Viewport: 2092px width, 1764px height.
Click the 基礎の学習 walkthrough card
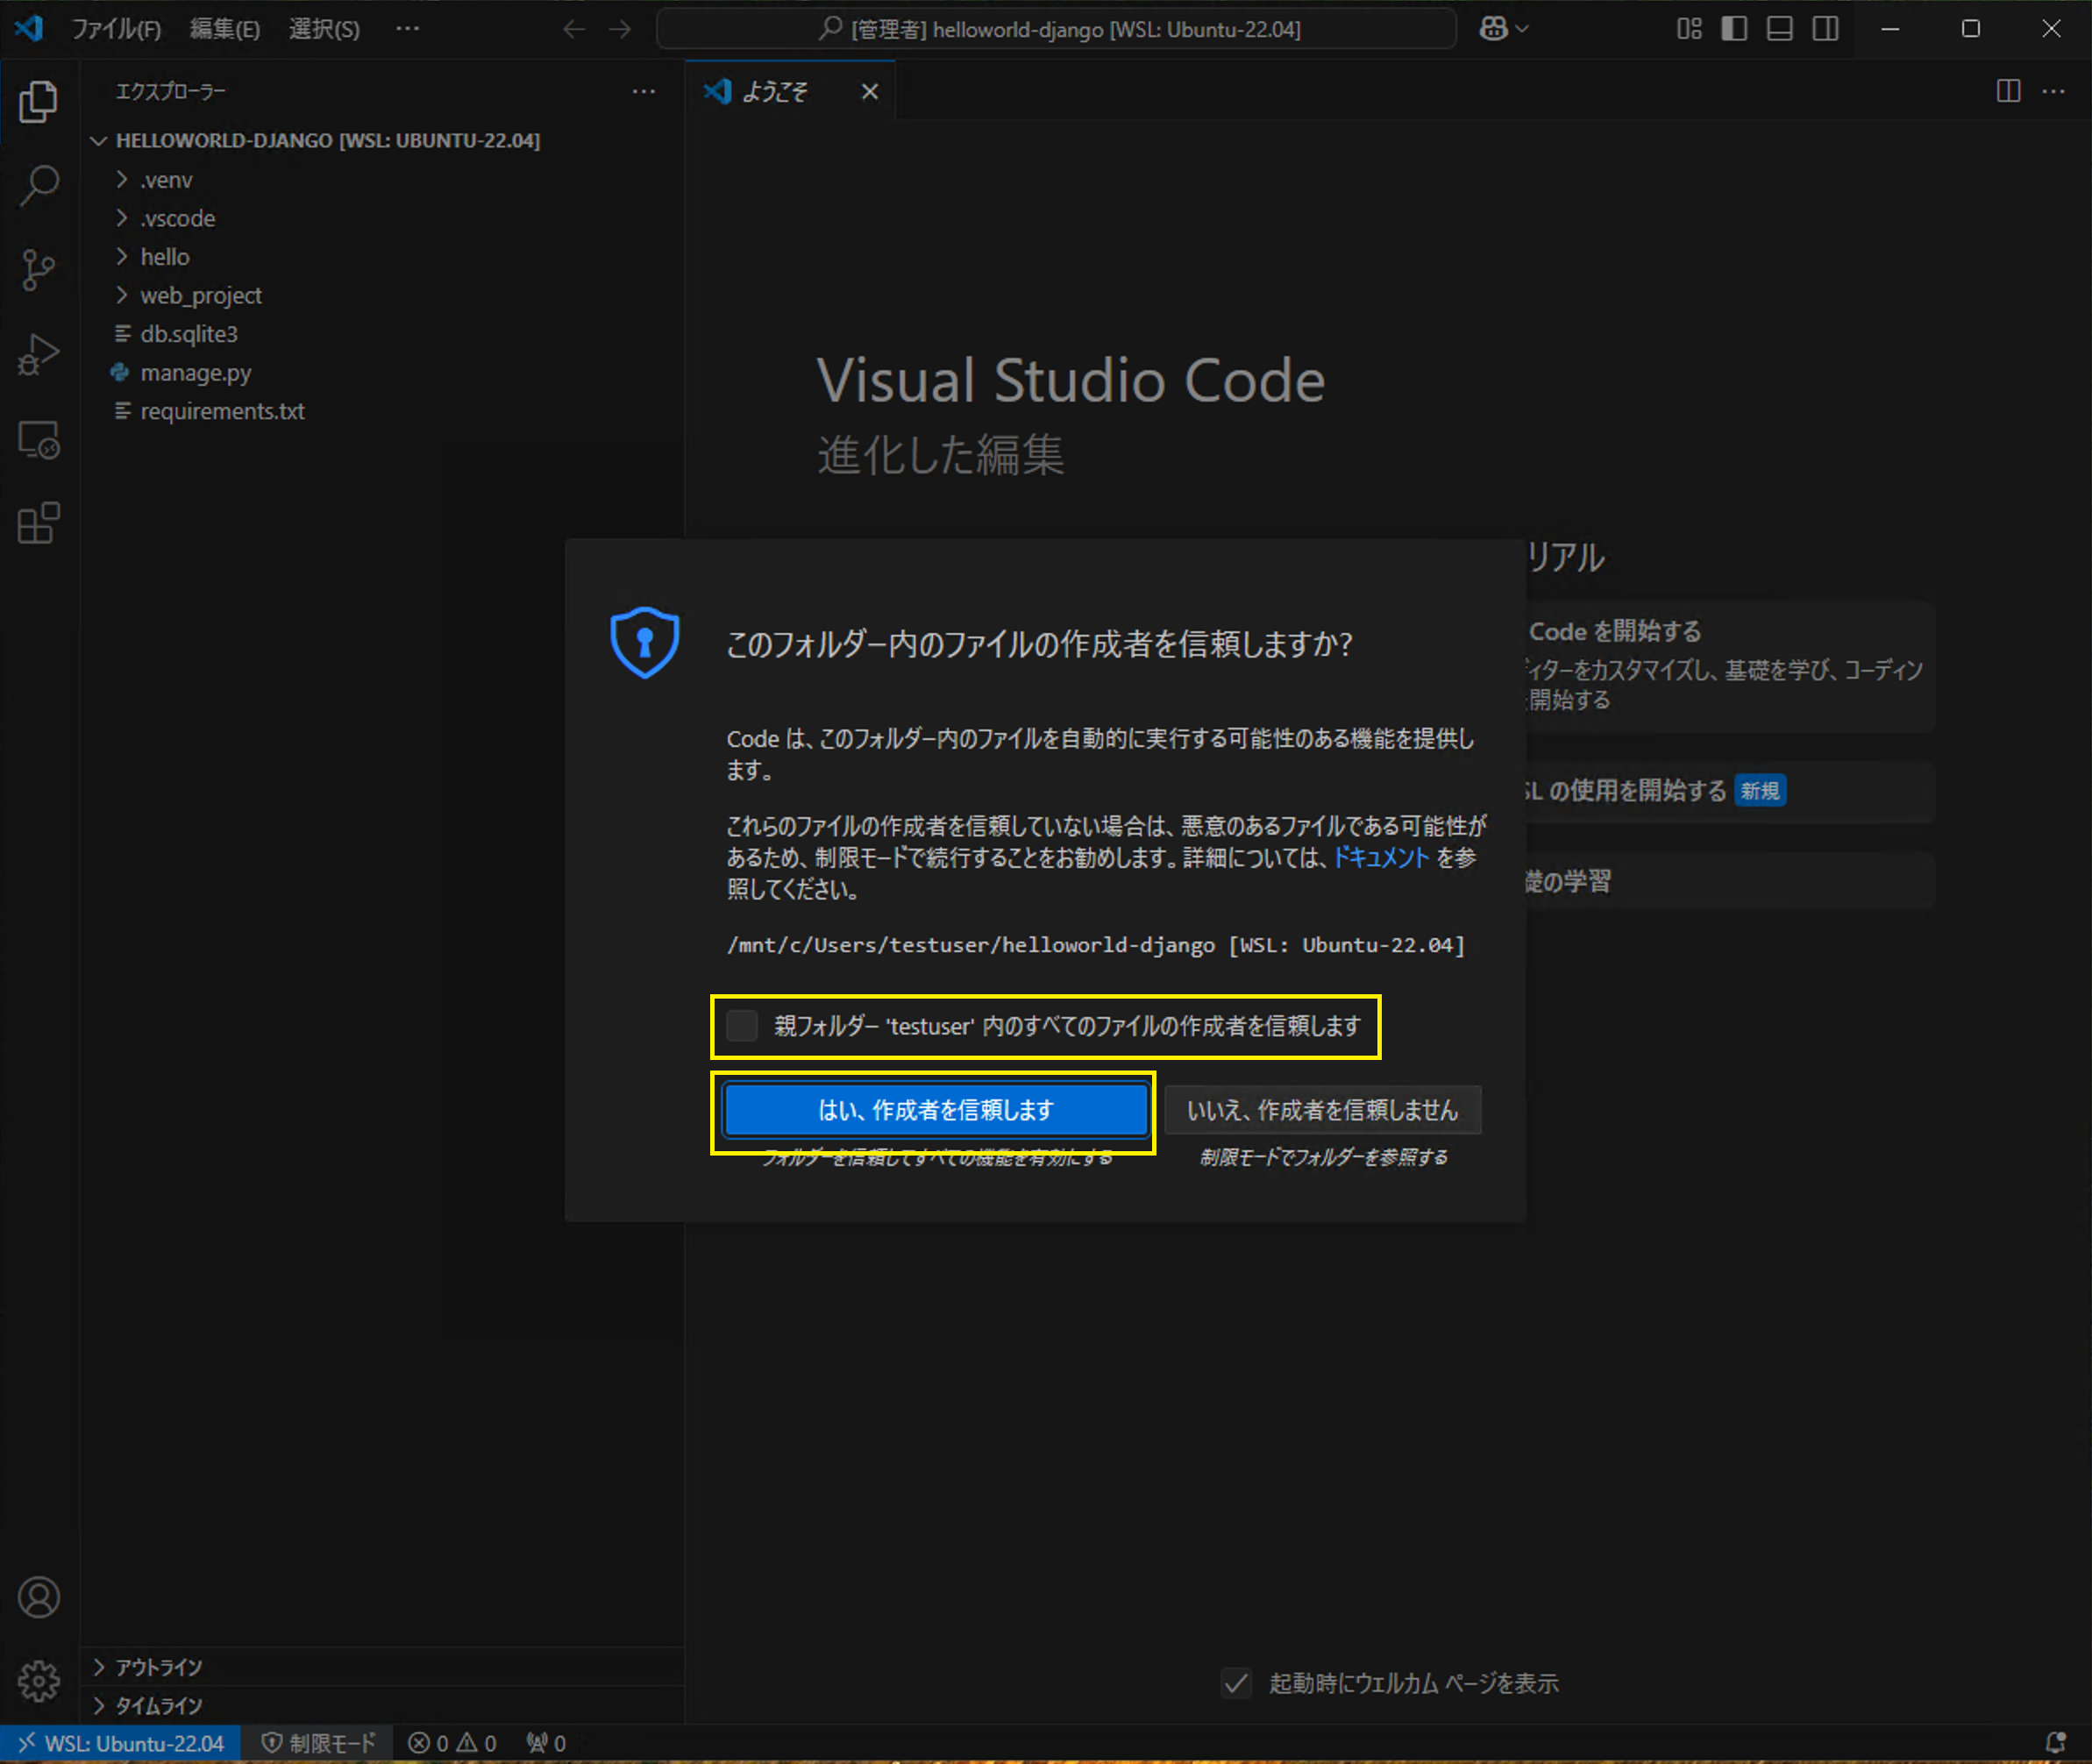[1730, 881]
